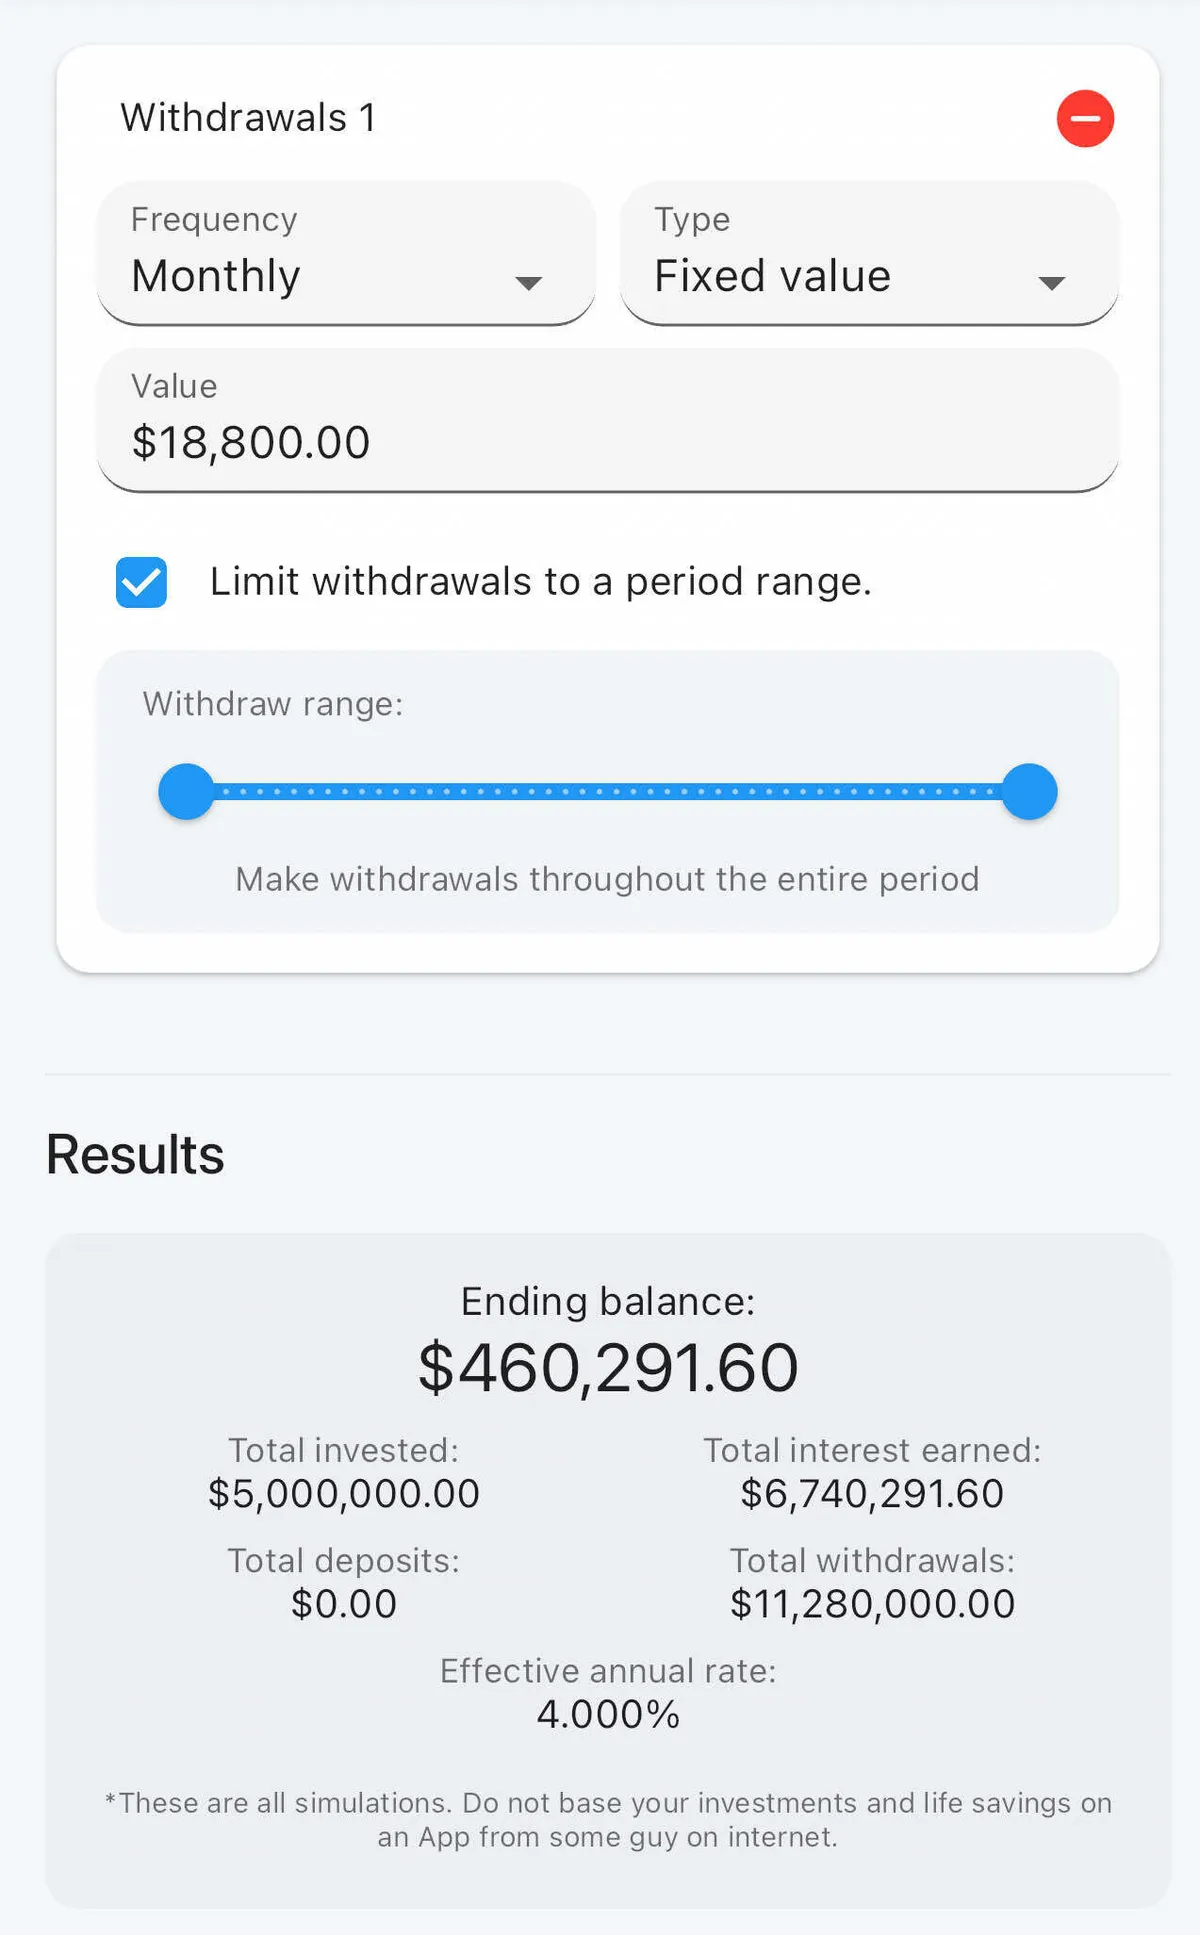Image resolution: width=1200 pixels, height=1935 pixels.
Task: Uncheck the limit withdrawals checkbox
Action: (x=142, y=582)
